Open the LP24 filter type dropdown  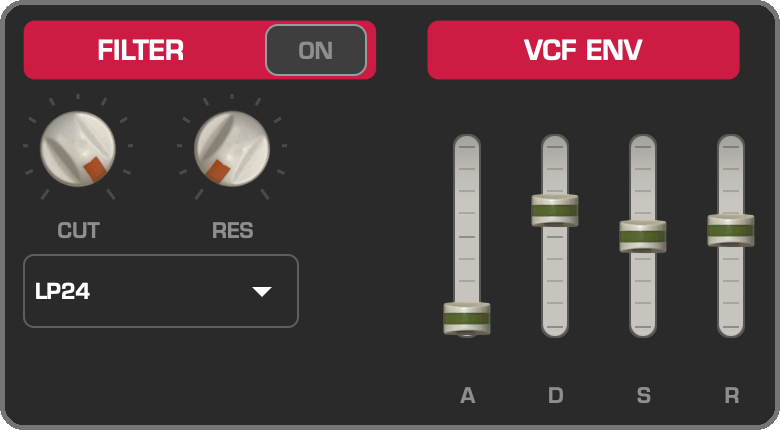click(x=161, y=291)
